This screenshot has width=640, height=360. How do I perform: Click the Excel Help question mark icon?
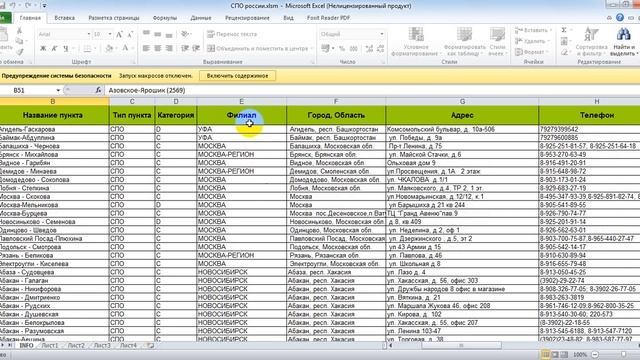click(620, 18)
